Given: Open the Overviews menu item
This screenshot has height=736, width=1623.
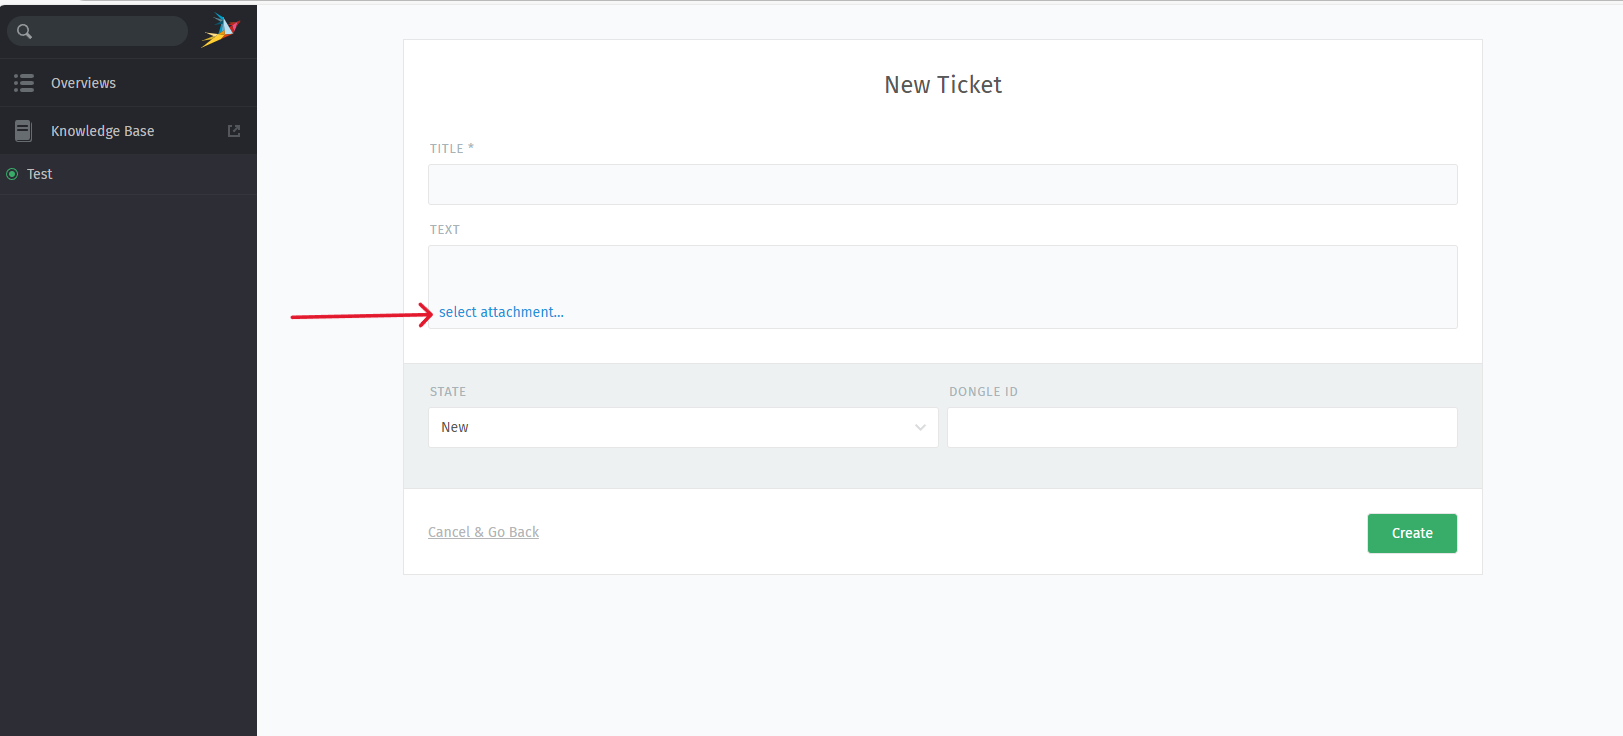Looking at the screenshot, I should click(x=84, y=83).
